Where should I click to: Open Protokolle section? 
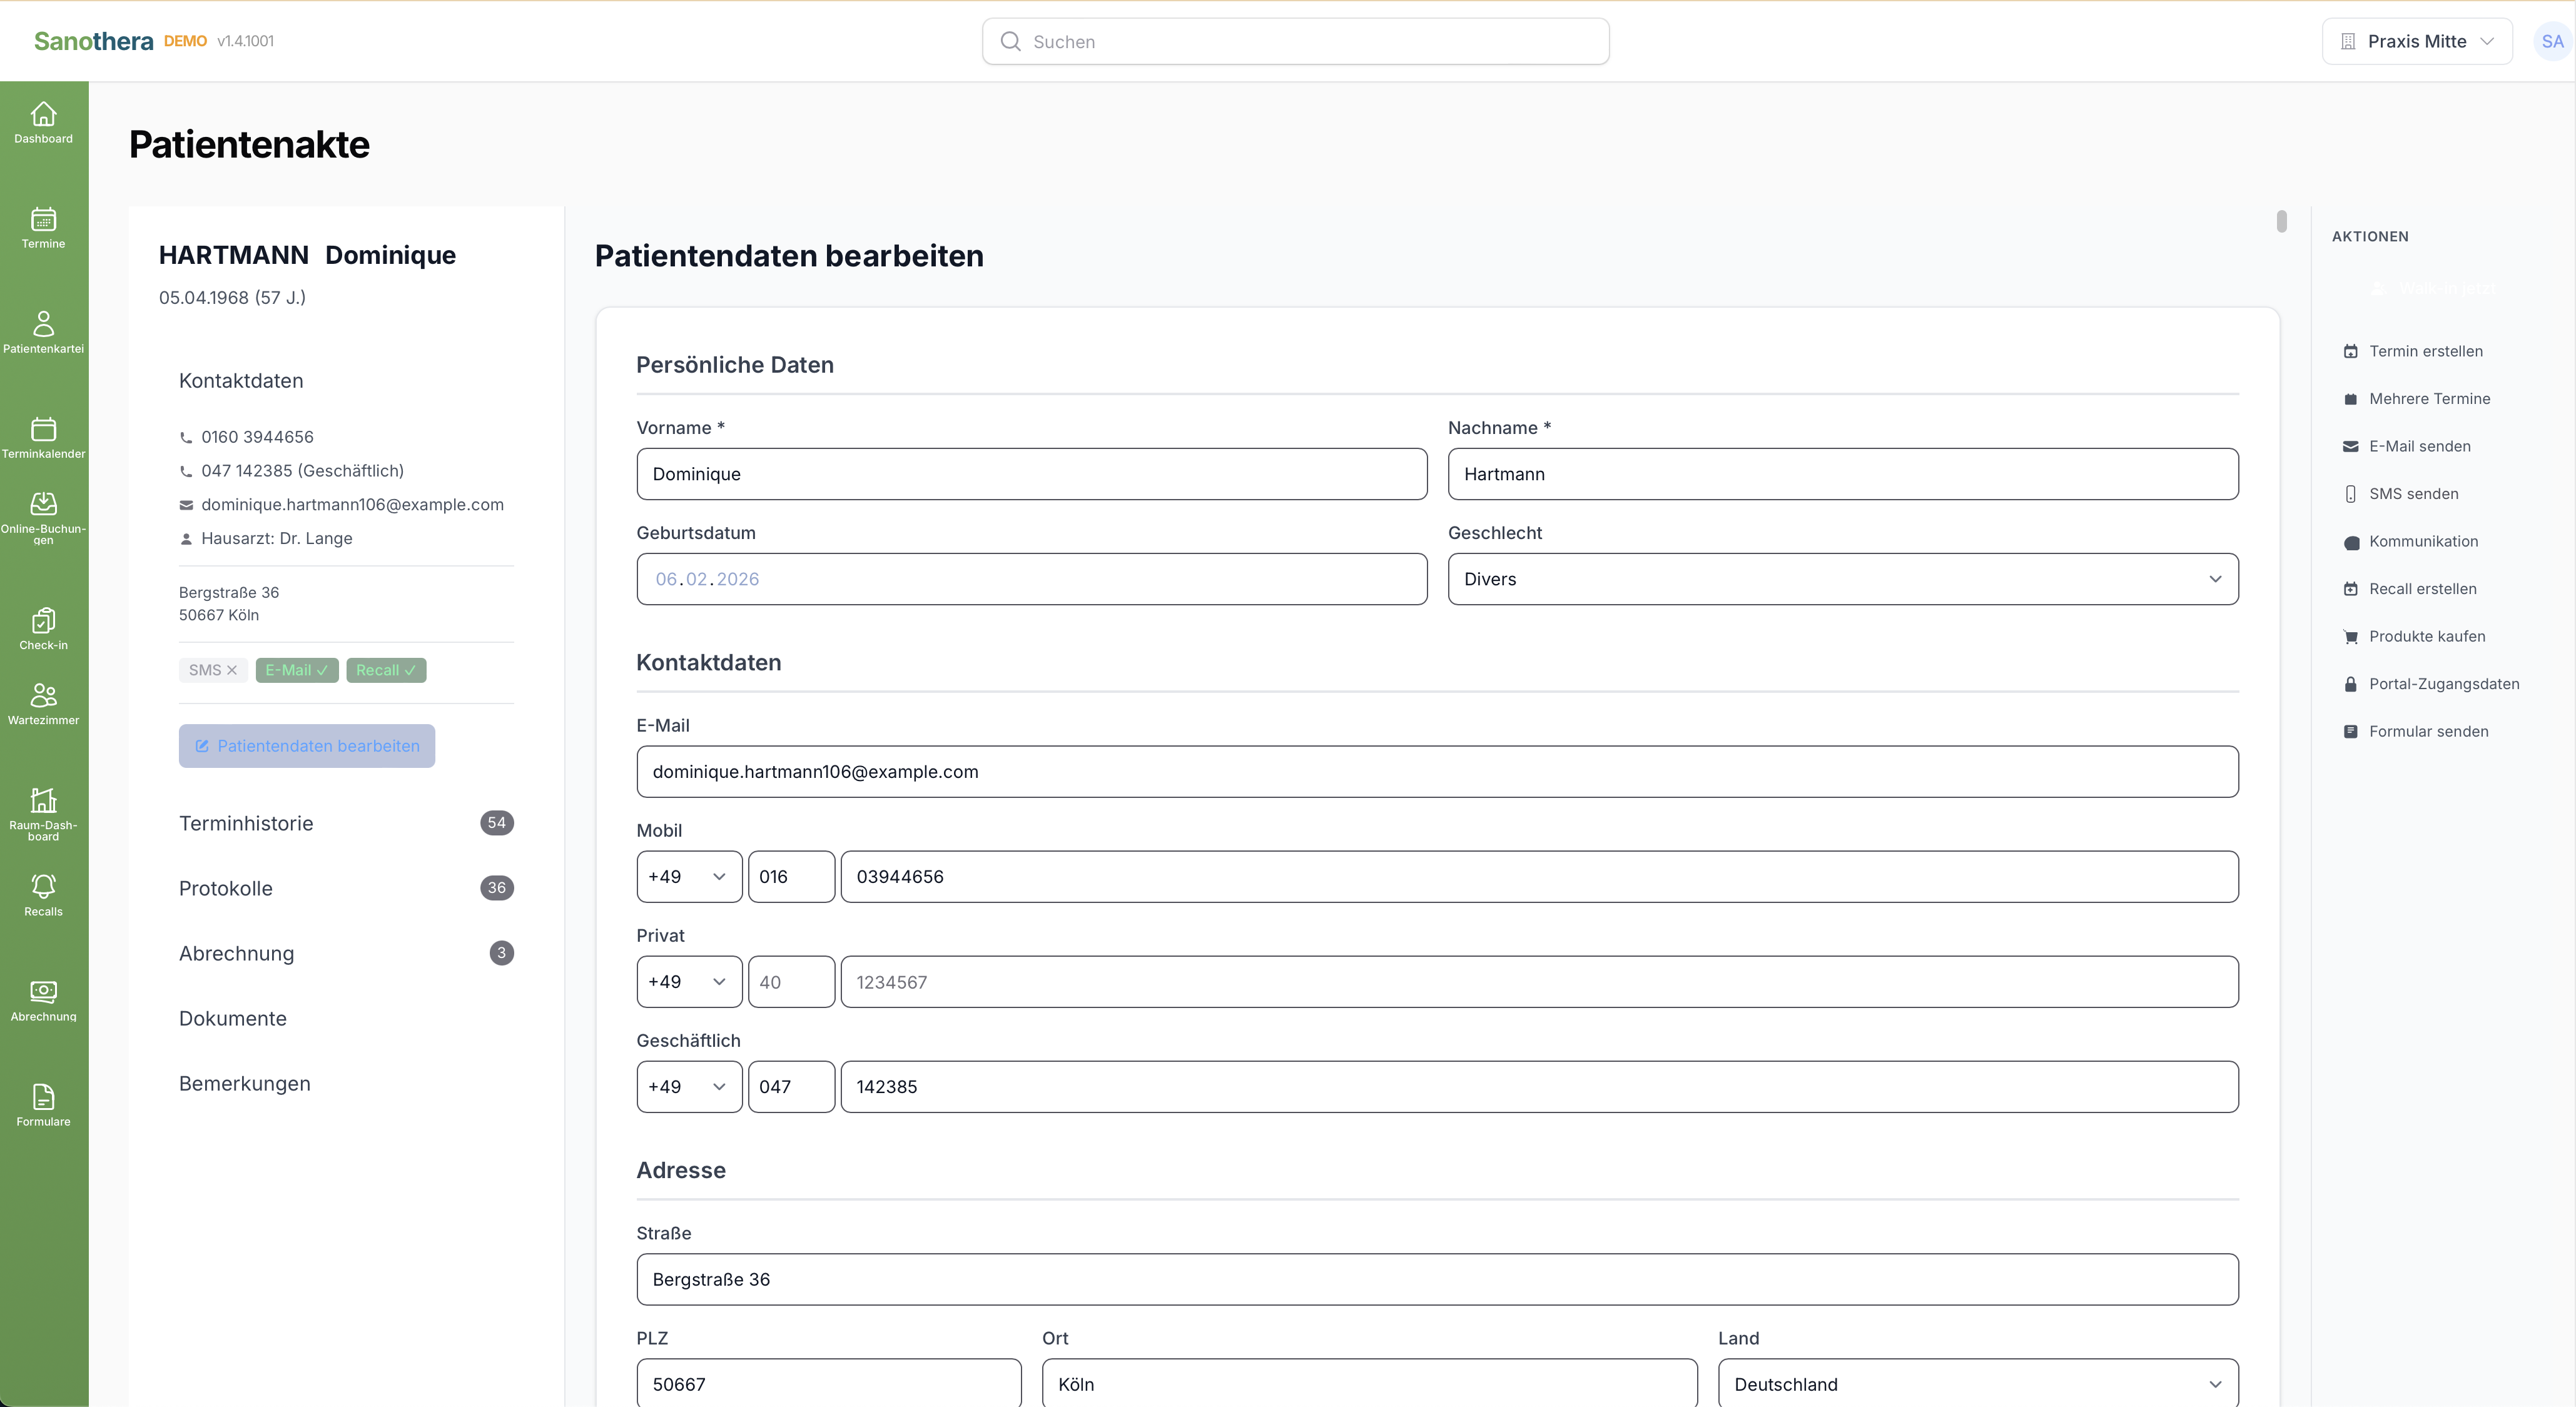pos(346,888)
